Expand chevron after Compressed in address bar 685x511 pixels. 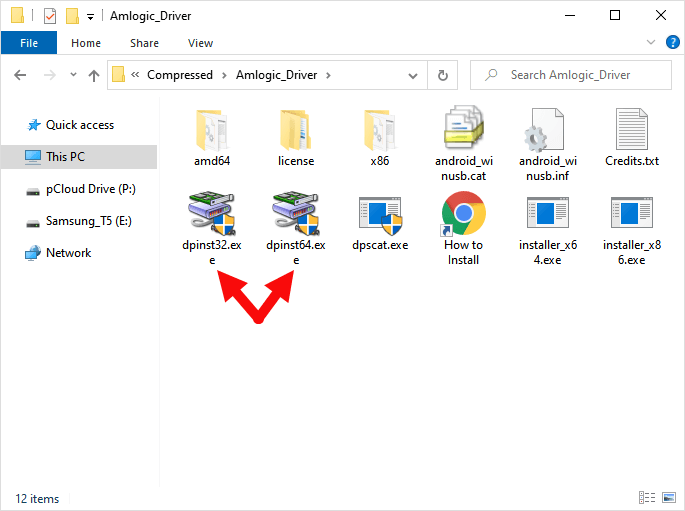(x=224, y=76)
